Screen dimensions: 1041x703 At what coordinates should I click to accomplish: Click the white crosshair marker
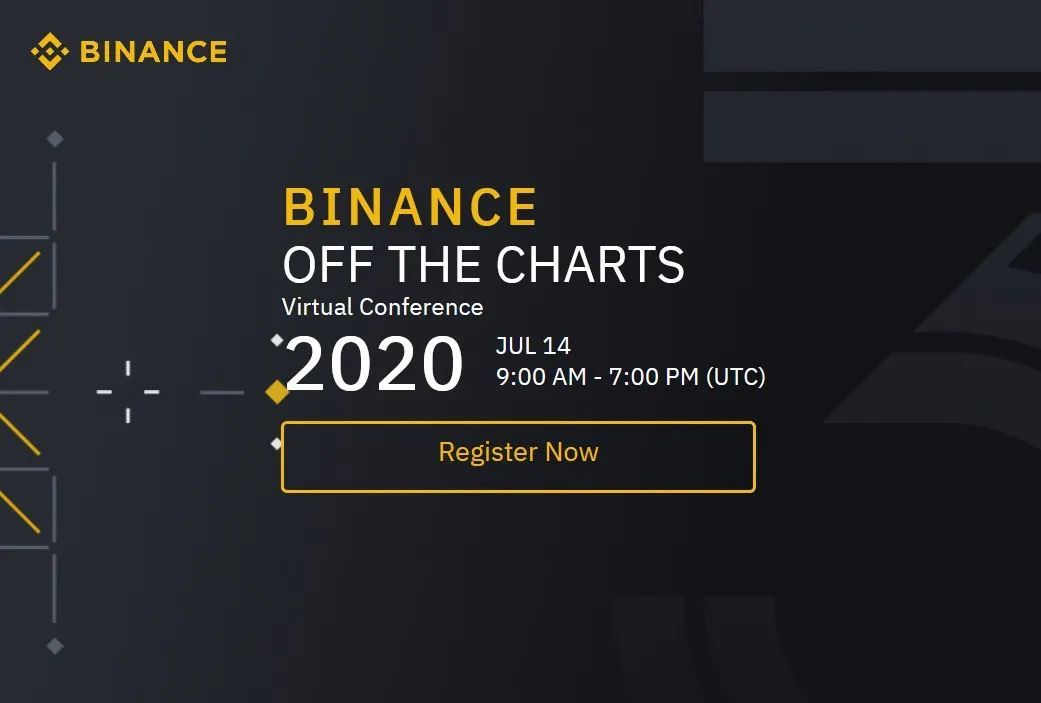point(128,392)
